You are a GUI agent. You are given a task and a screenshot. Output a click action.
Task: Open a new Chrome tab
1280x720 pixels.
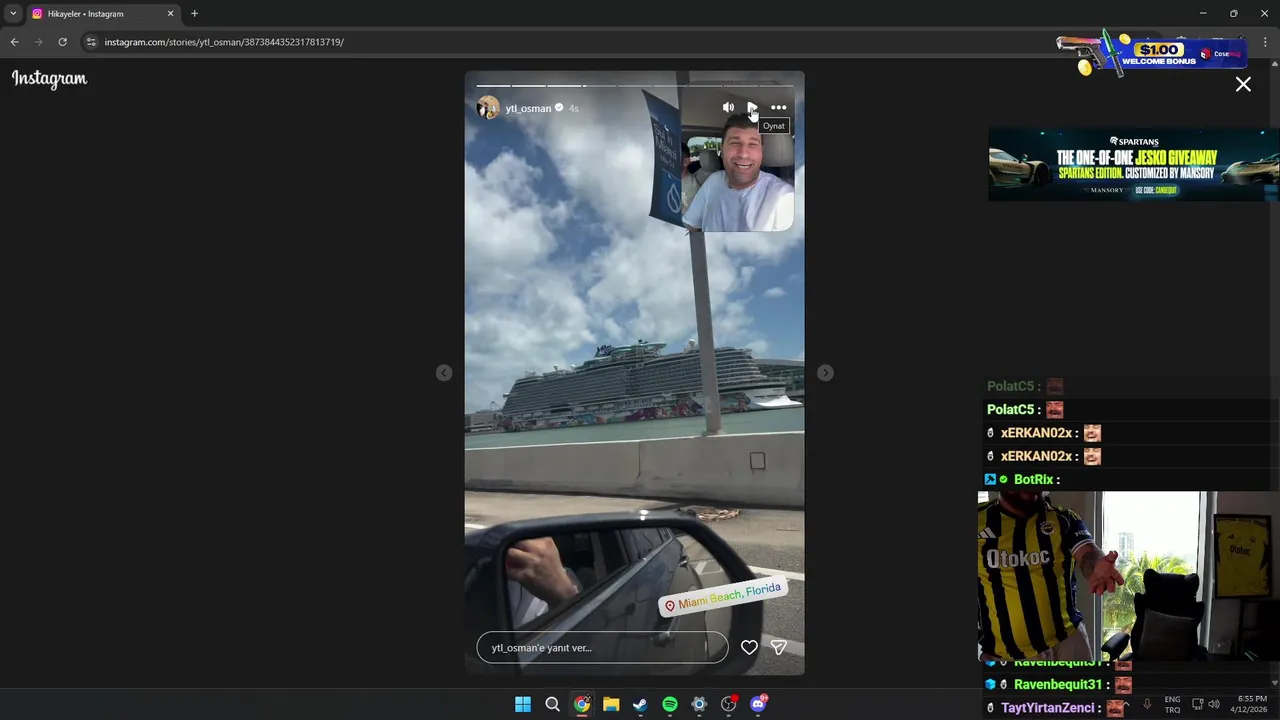point(194,14)
